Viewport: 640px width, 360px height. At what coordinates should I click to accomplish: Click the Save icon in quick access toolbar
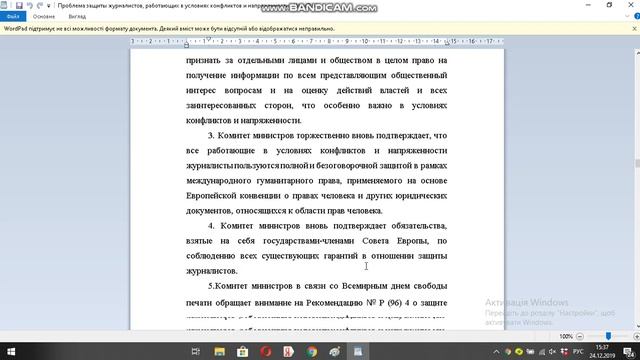19,6
